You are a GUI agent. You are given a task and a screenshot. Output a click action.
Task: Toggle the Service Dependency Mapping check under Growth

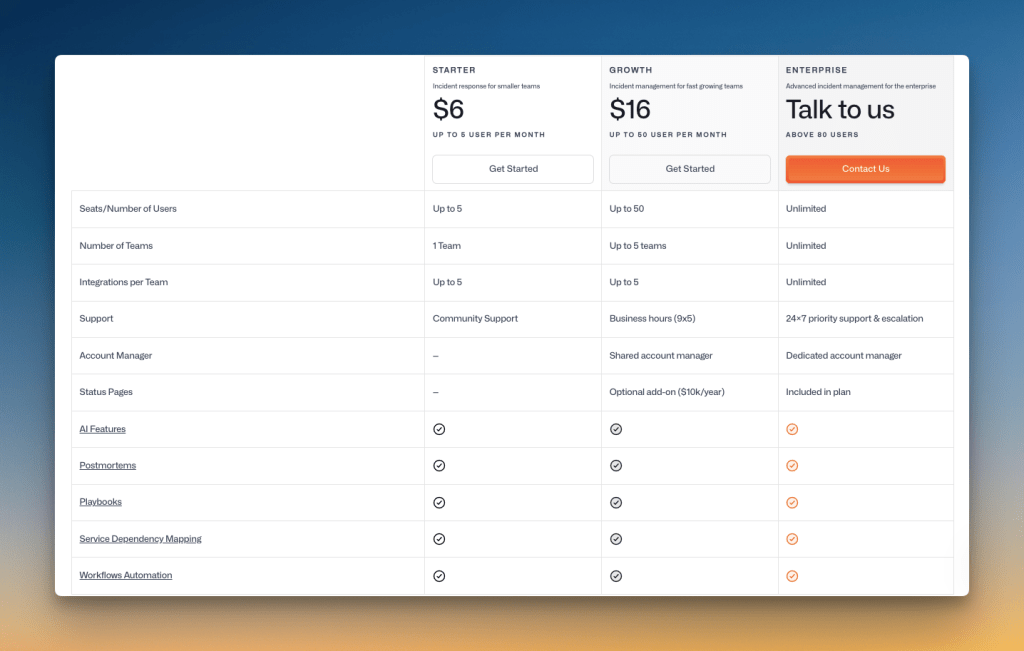616,538
